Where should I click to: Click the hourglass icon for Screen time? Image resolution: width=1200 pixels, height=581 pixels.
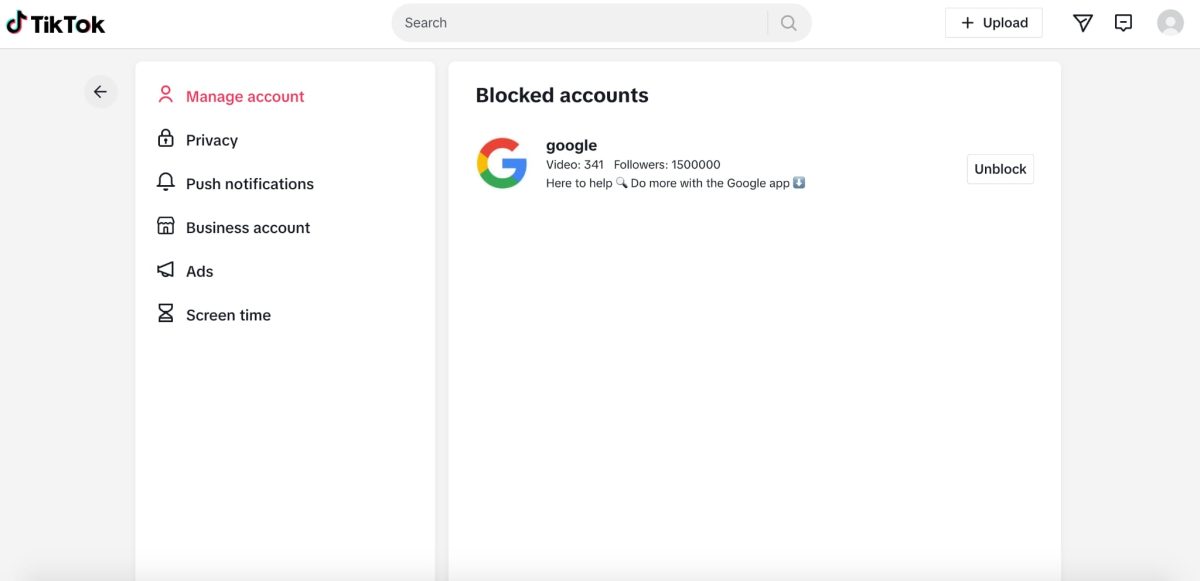(x=166, y=314)
